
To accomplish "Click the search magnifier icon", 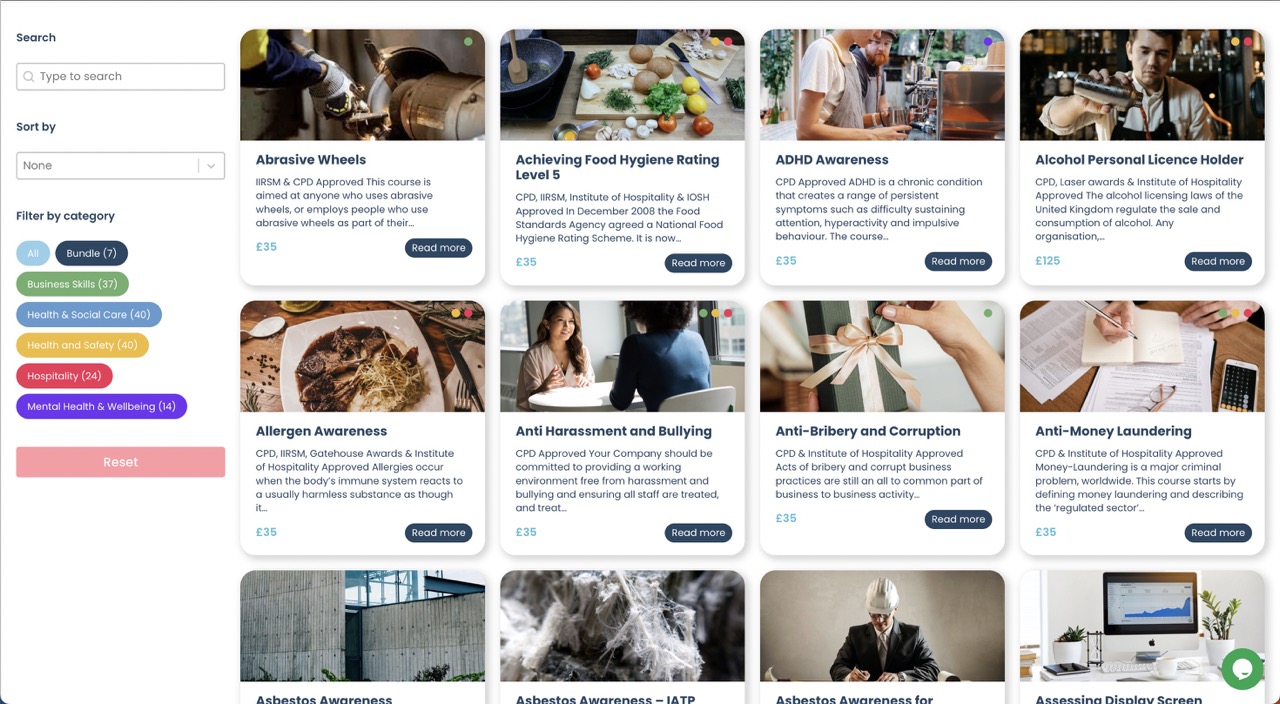I will tap(29, 77).
